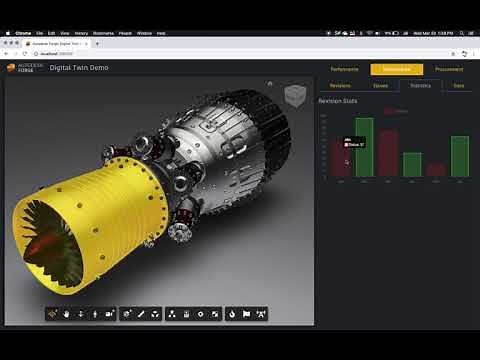Open Chrome three-dot menu

tap(474, 54)
